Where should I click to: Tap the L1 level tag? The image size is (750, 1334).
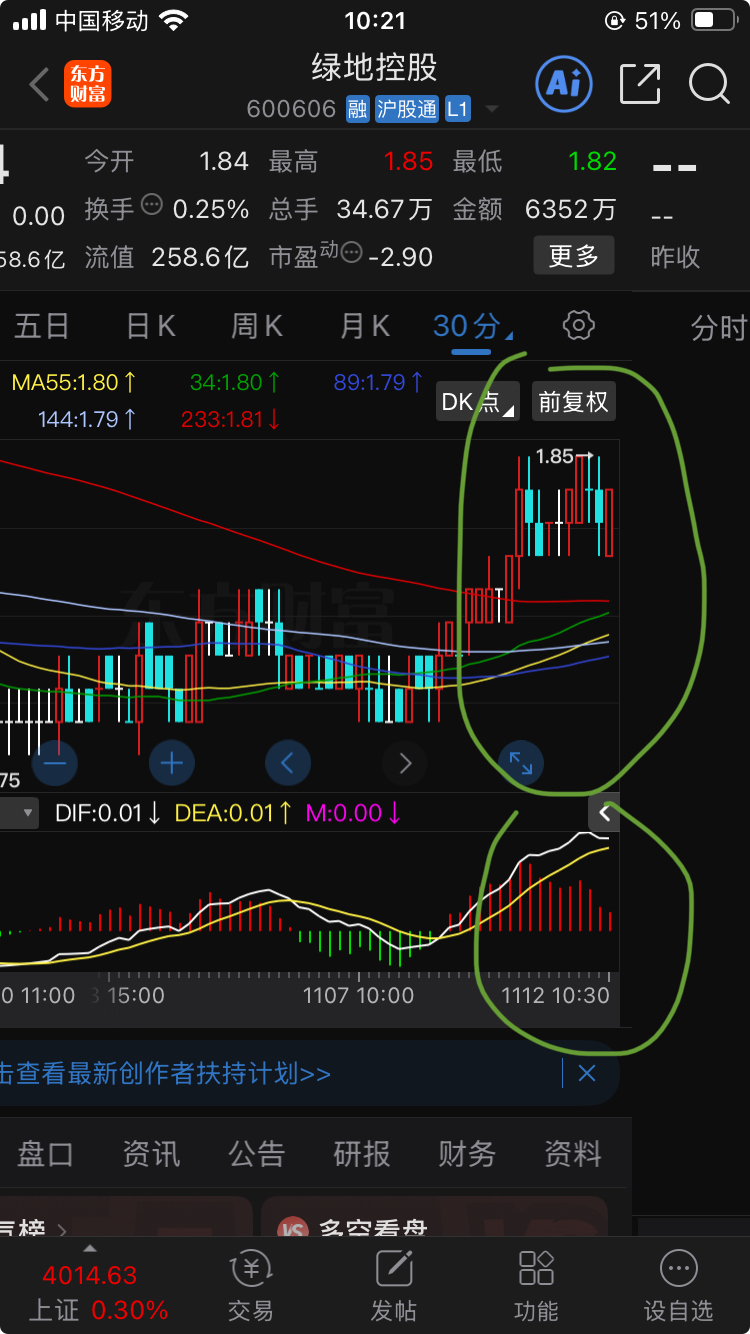[x=457, y=109]
